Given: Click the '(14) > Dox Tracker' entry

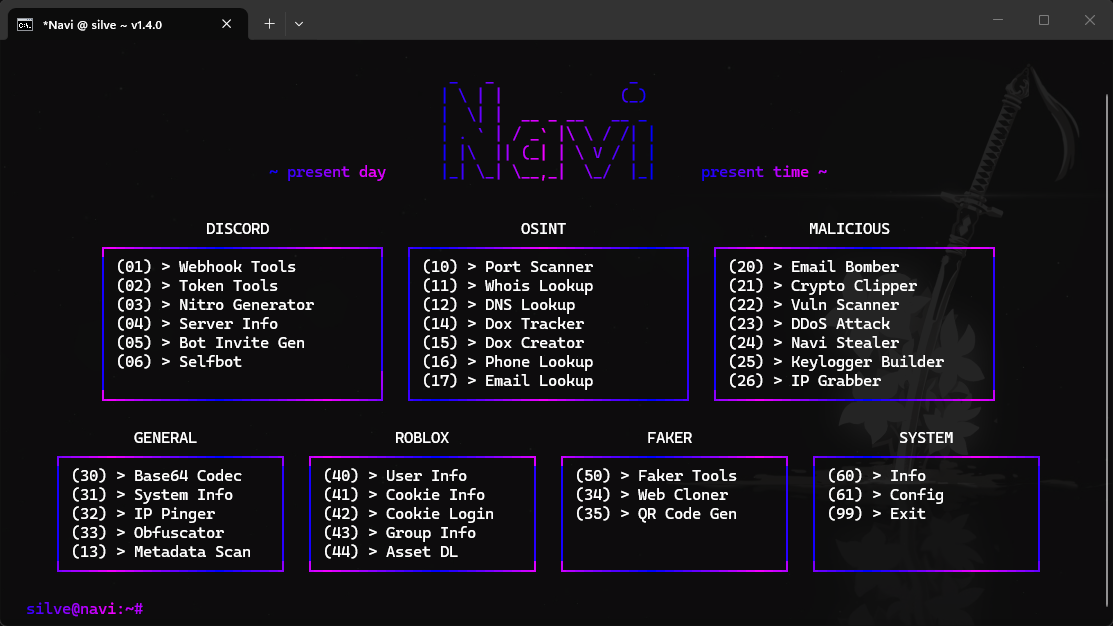Looking at the screenshot, I should [503, 324].
